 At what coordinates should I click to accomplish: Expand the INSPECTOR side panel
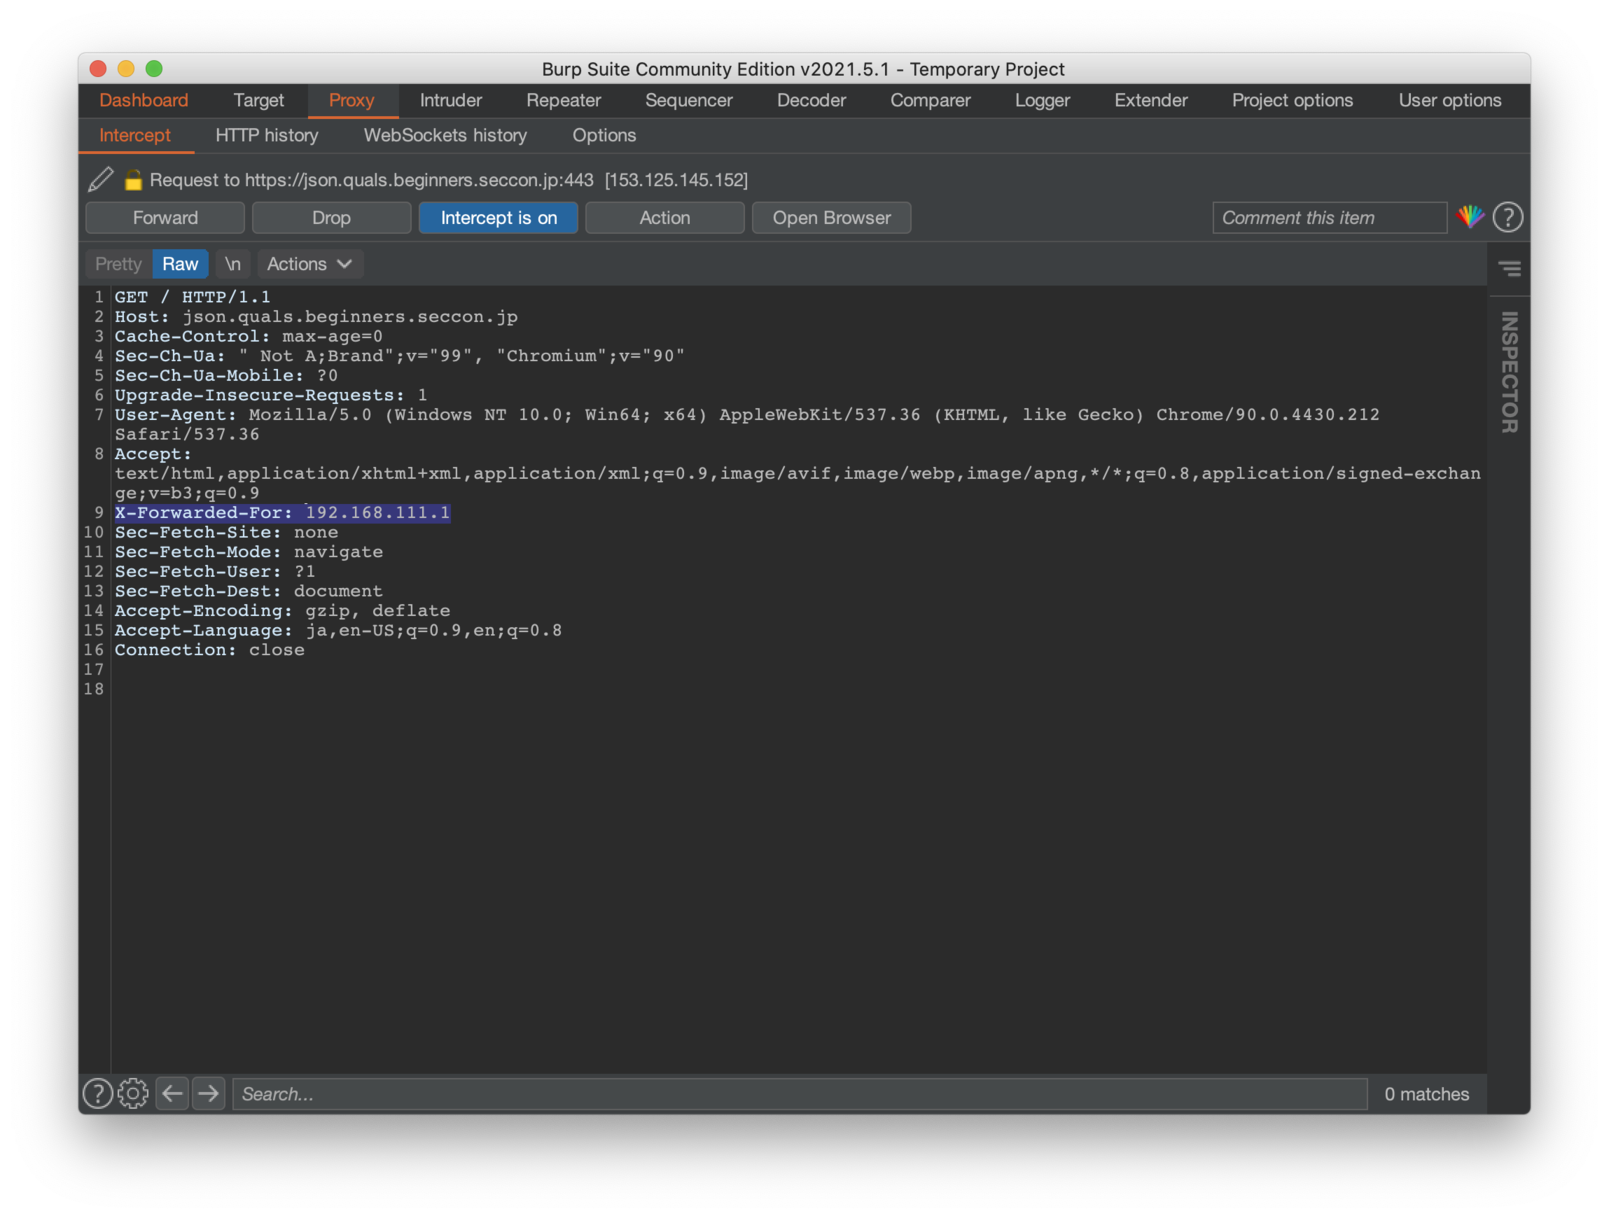pyautogui.click(x=1509, y=372)
